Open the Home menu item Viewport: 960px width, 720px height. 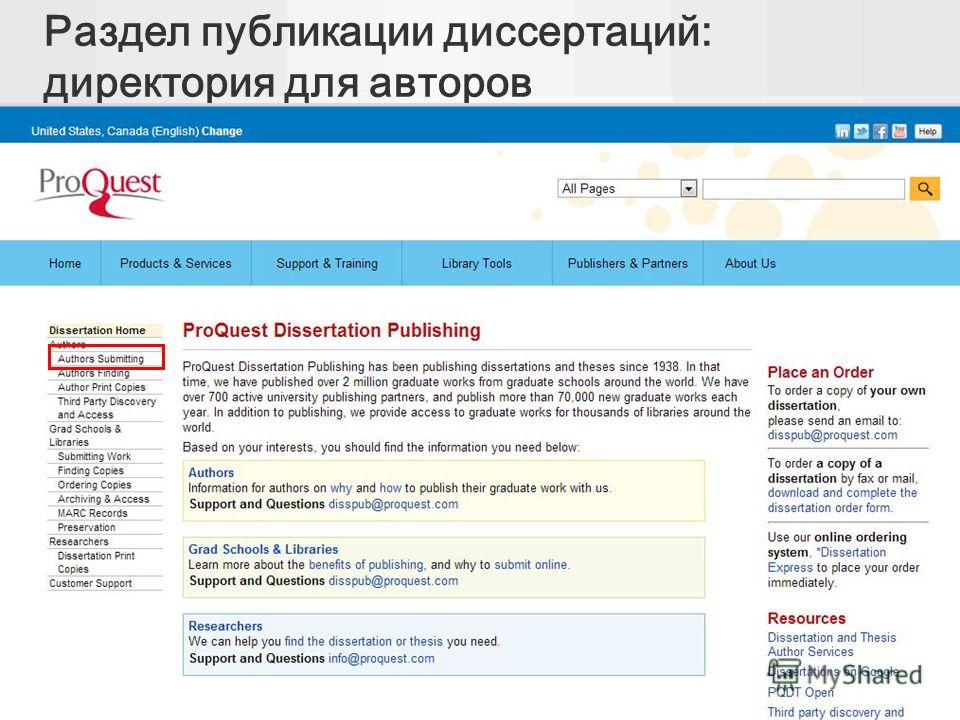[x=65, y=263]
